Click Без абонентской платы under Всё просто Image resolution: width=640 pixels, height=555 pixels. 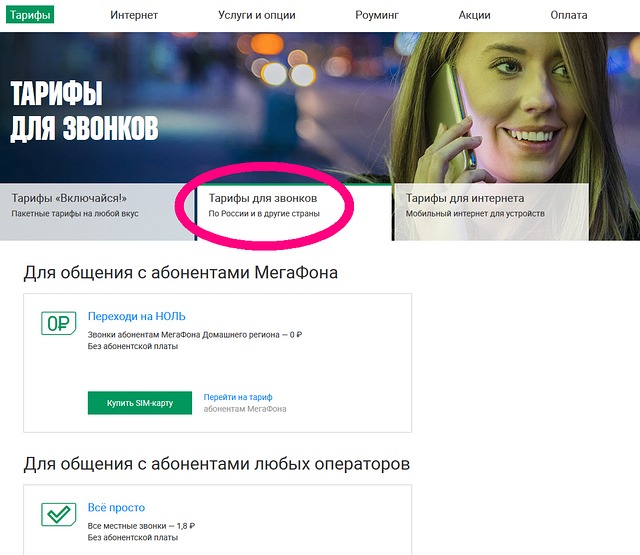click(x=133, y=537)
